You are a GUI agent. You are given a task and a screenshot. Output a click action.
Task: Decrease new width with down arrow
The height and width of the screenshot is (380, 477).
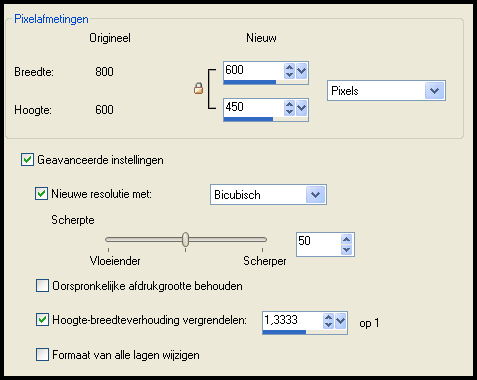tap(289, 75)
